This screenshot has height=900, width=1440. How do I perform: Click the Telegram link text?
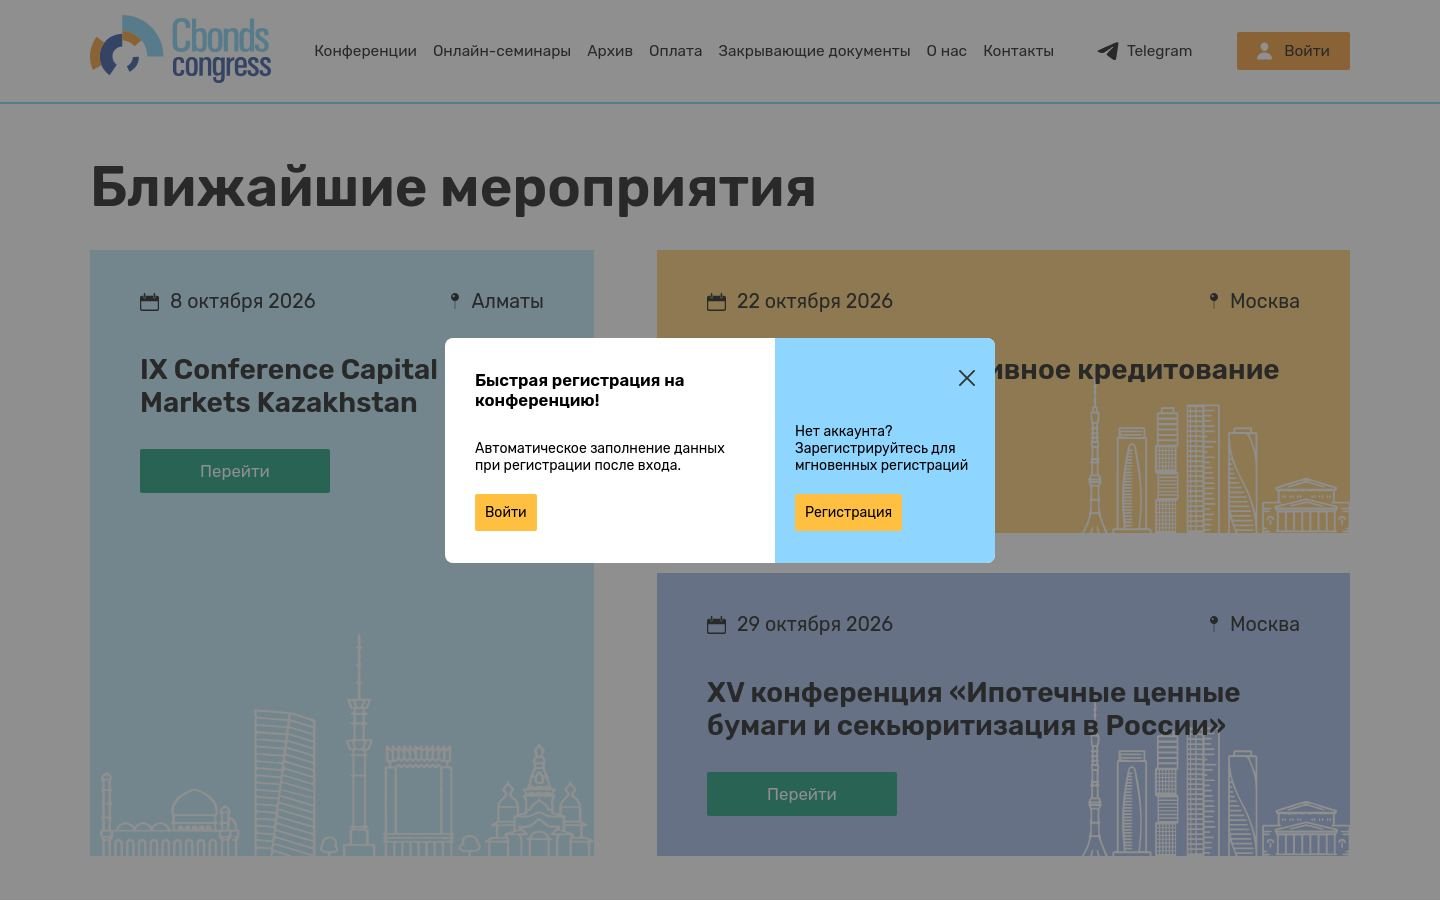tap(1159, 51)
